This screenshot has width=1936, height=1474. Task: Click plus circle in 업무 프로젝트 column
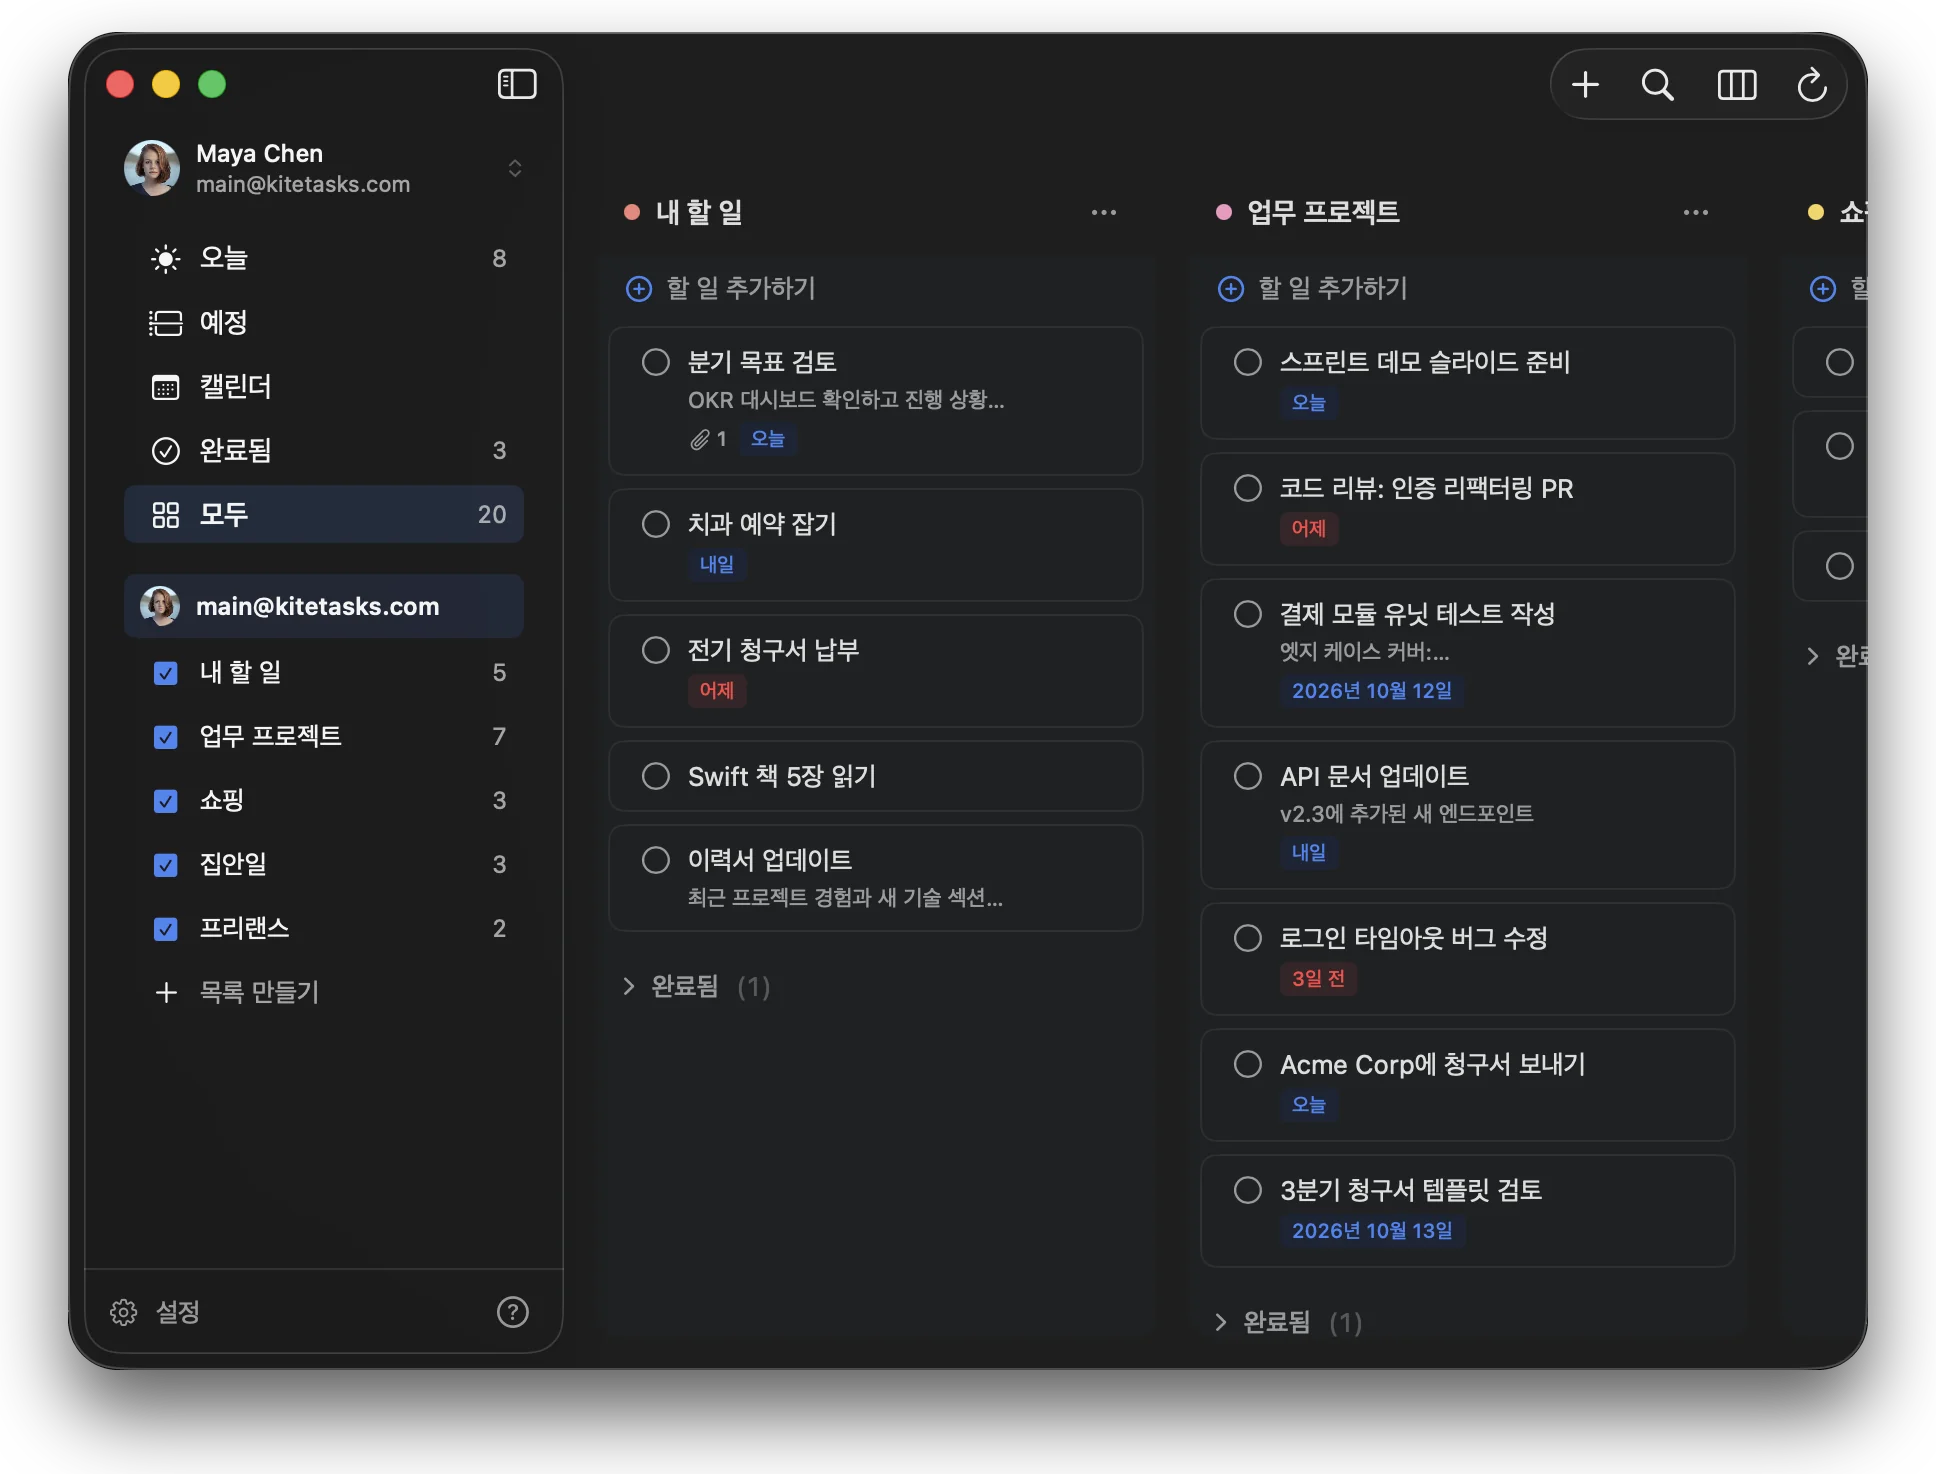1231,289
